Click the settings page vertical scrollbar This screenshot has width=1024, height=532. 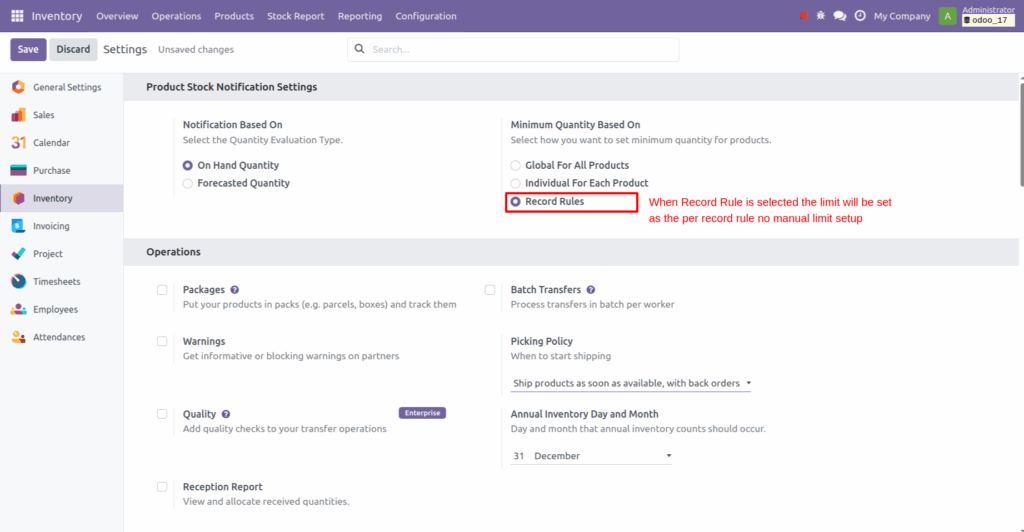click(x=1021, y=134)
